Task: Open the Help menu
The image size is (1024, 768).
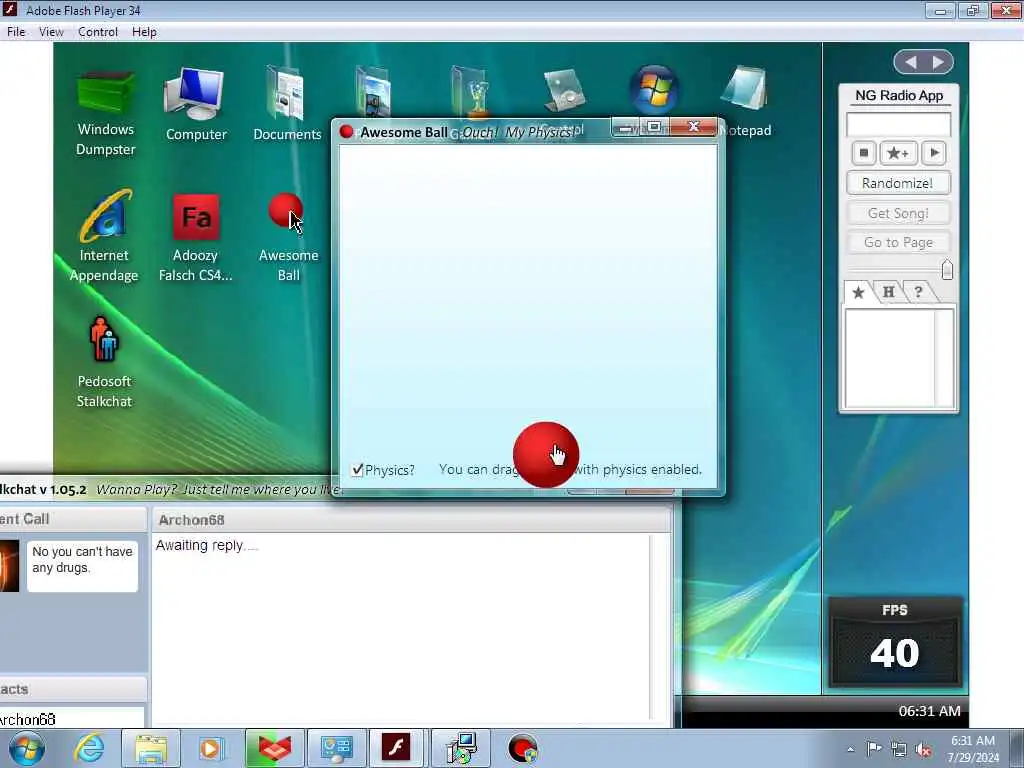Action: [144, 32]
